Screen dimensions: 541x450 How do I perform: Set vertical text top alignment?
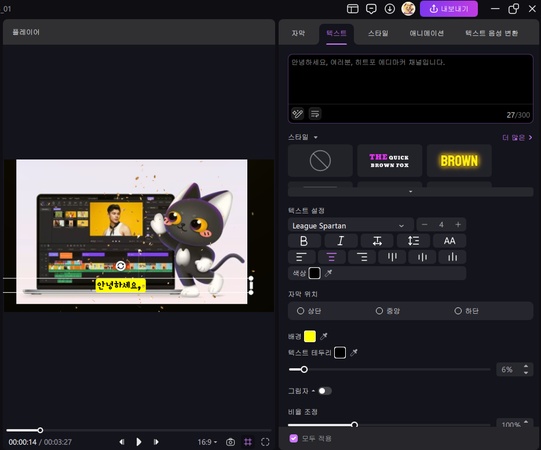pos(392,257)
